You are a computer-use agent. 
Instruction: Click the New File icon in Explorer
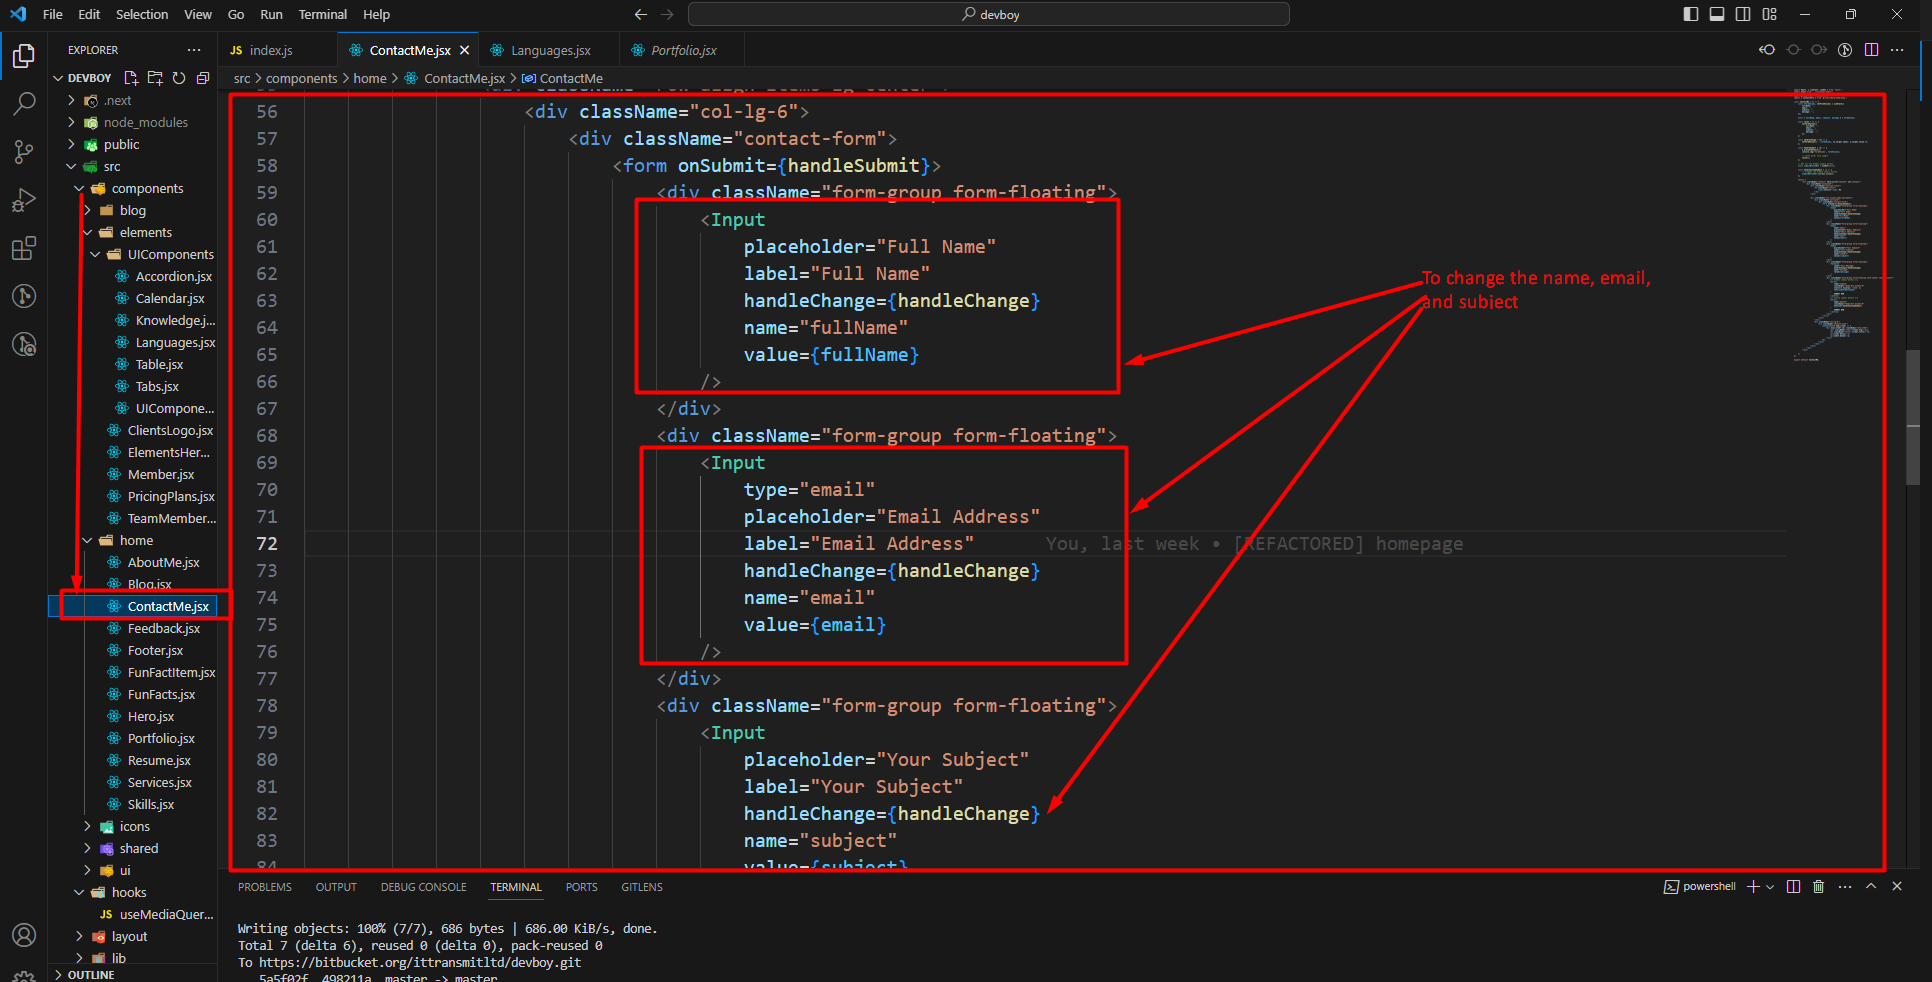pyautogui.click(x=131, y=78)
